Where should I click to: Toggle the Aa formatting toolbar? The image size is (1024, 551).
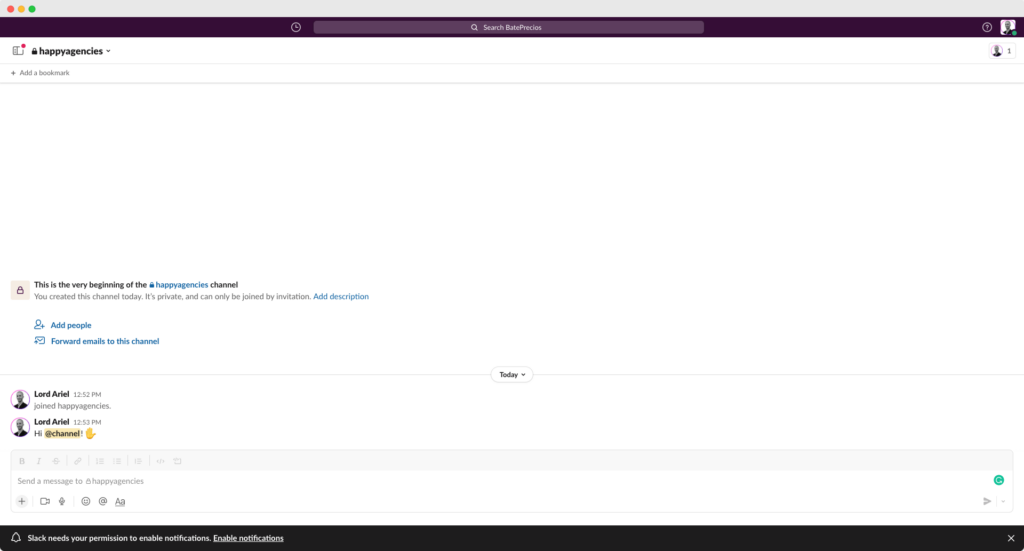coord(120,501)
